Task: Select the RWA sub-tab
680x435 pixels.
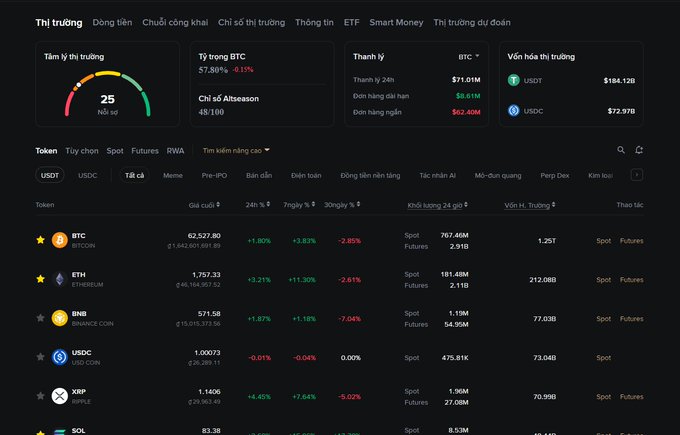Action: point(176,150)
